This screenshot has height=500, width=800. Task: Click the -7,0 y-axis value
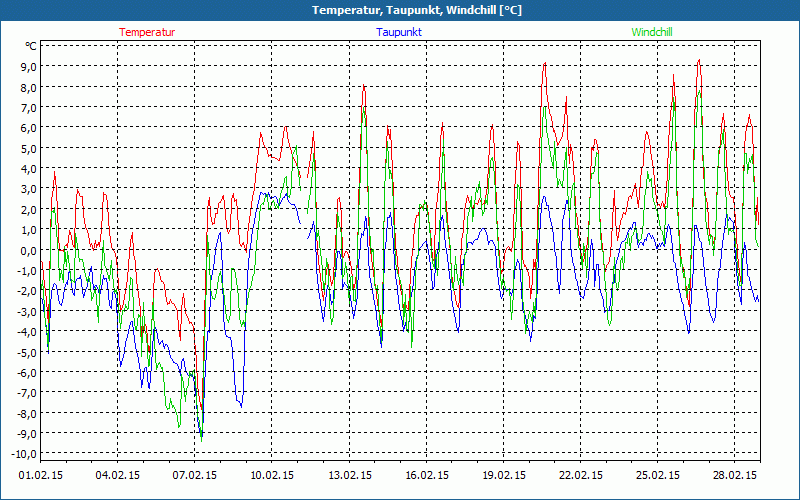[26, 393]
